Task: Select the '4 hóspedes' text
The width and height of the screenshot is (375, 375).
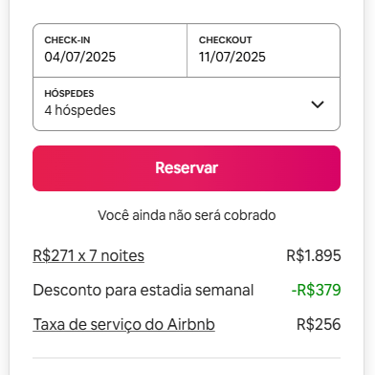Action: click(x=80, y=110)
